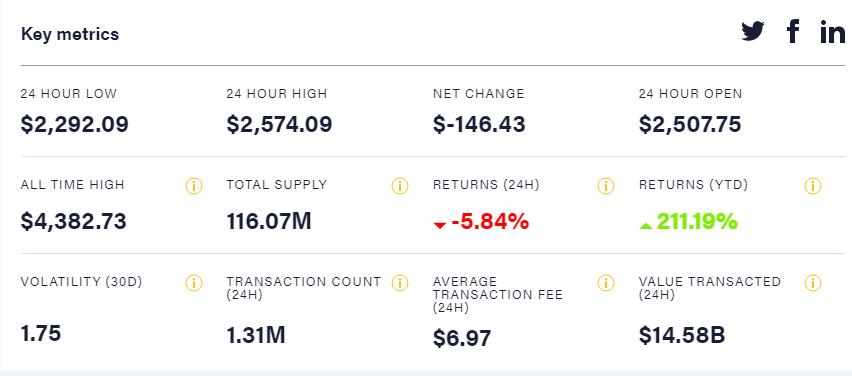Click the green 211.19% YTD returns value
Viewport: 852px width, 376px height.
tap(688, 222)
